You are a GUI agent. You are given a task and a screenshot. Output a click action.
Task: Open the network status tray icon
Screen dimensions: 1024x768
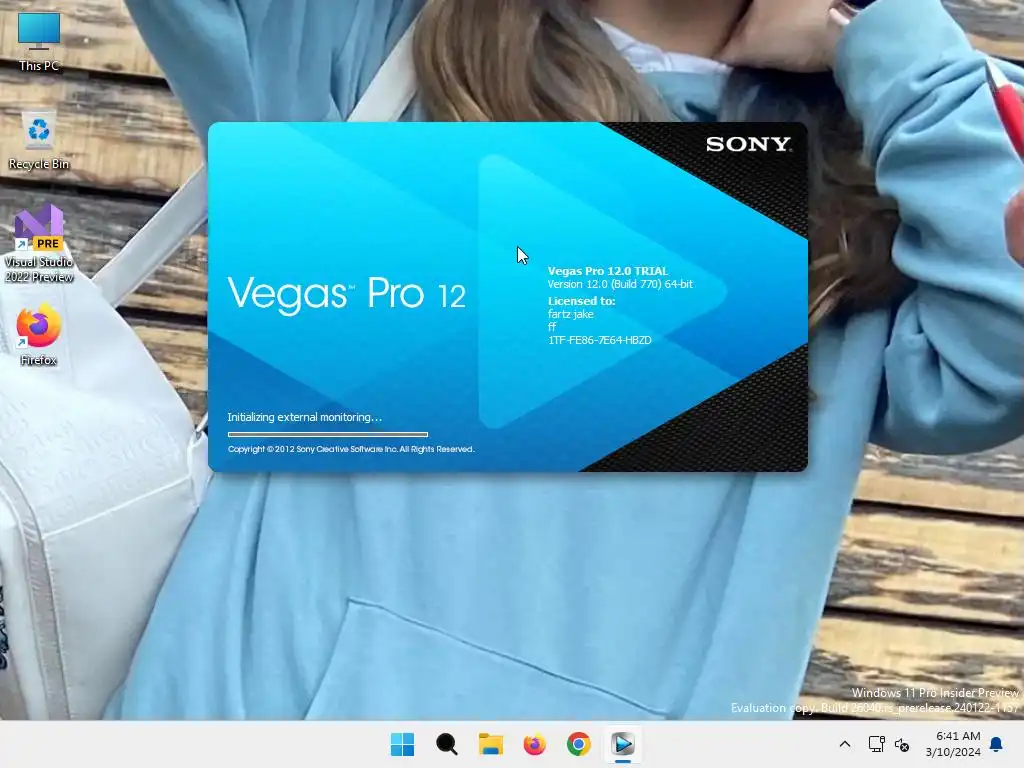pos(876,744)
